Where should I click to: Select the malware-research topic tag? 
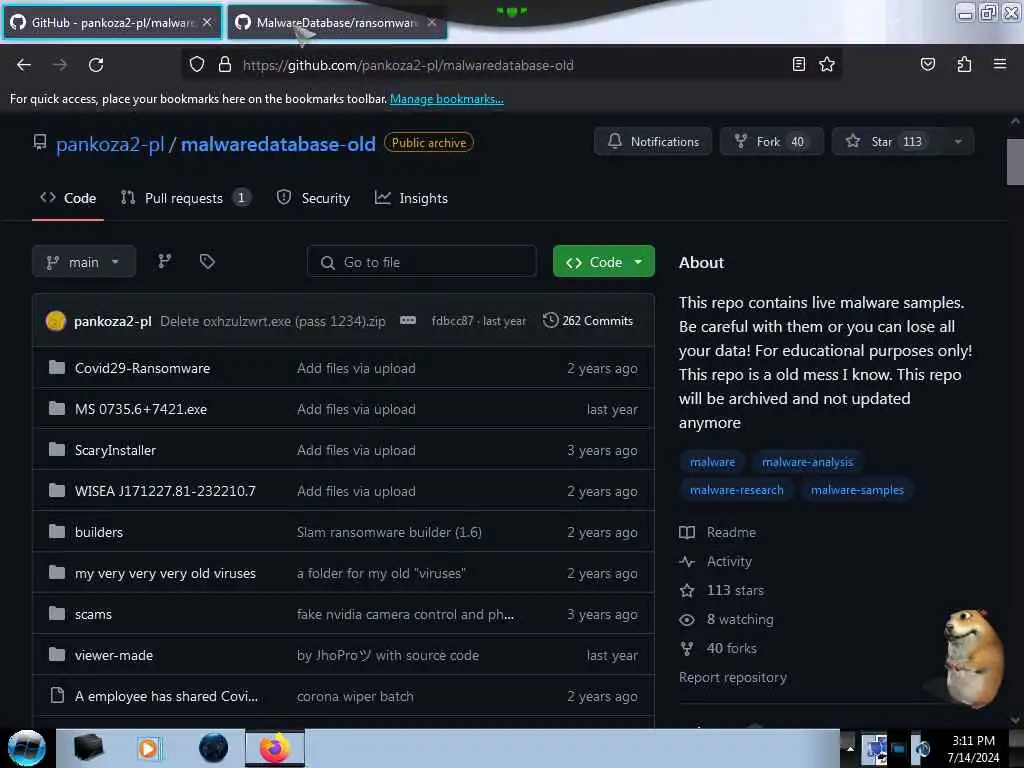click(737, 490)
